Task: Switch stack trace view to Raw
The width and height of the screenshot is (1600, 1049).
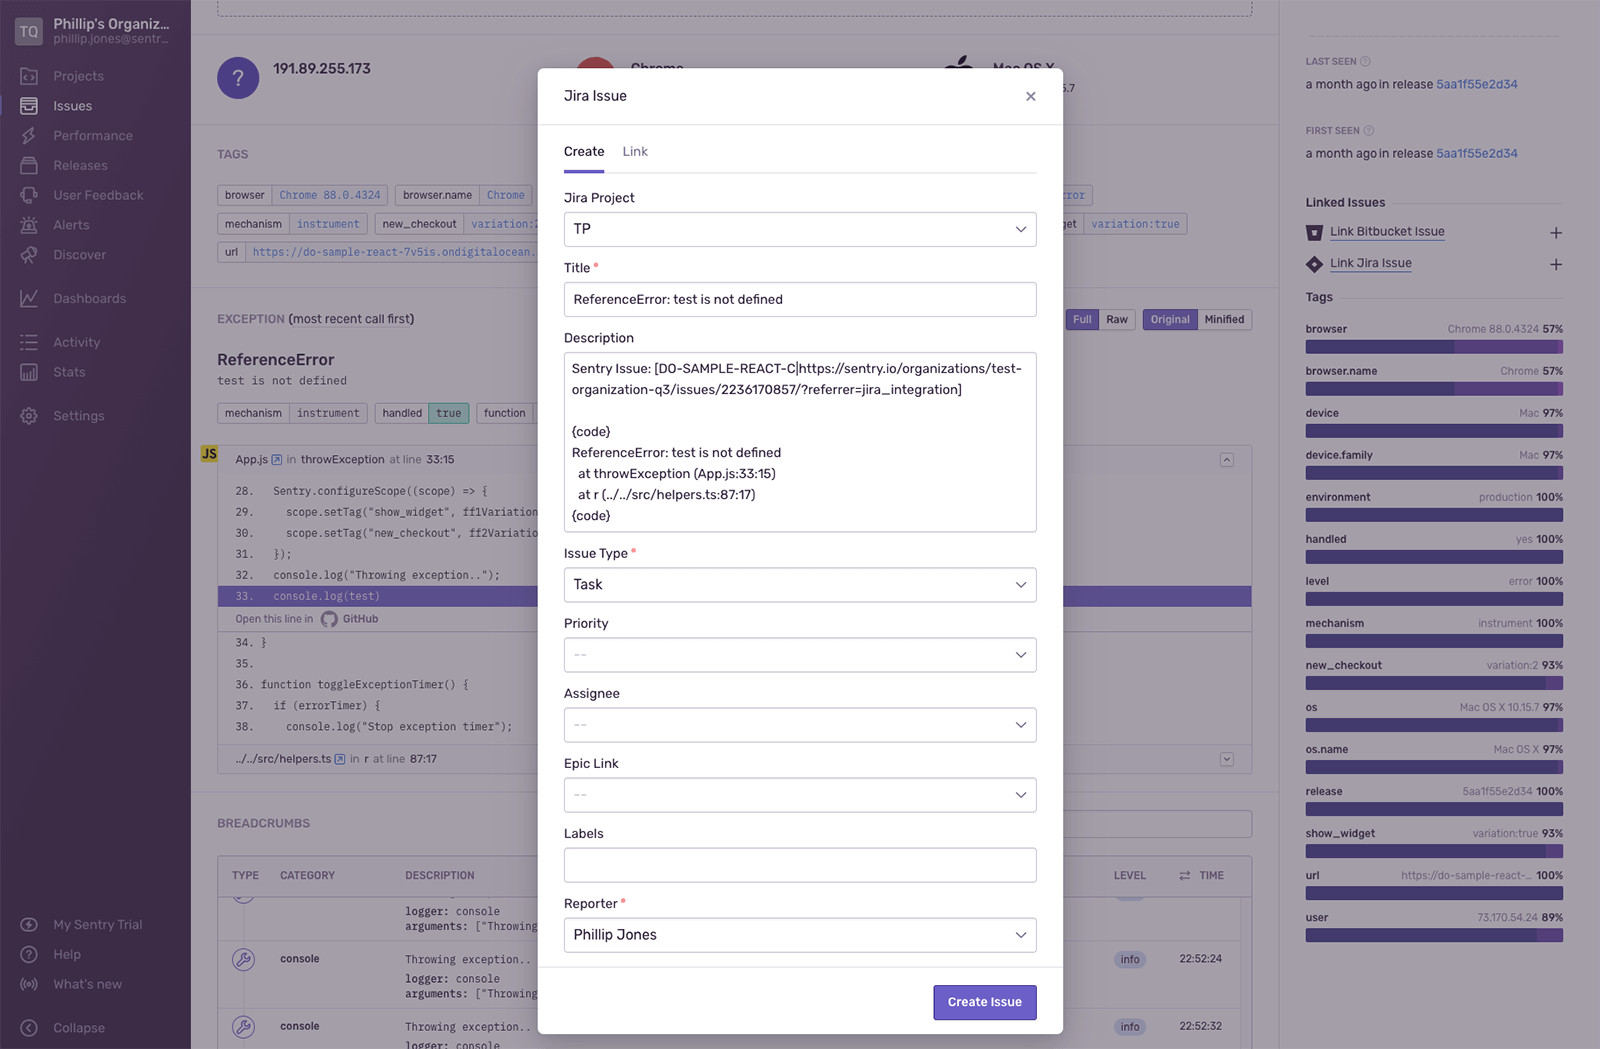Action: pyautogui.click(x=1117, y=319)
